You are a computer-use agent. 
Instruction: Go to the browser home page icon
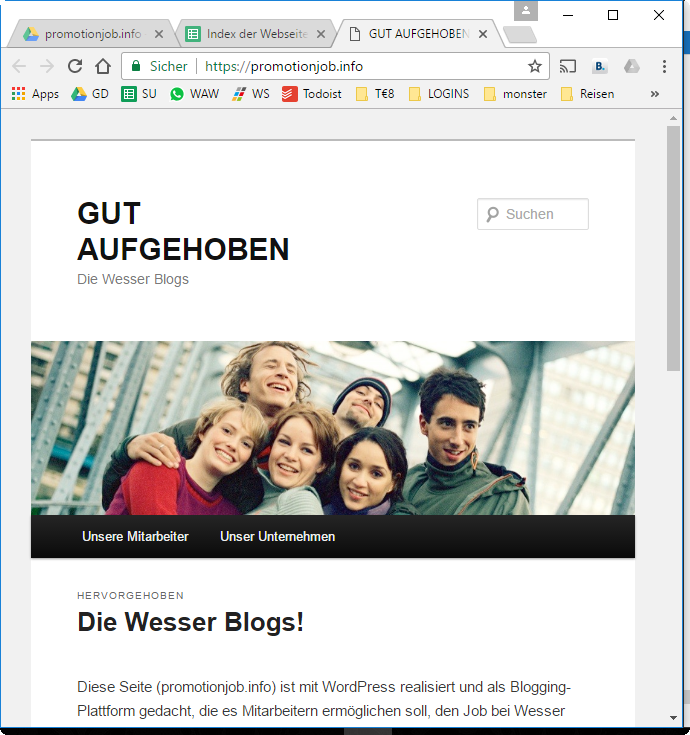coord(103,67)
